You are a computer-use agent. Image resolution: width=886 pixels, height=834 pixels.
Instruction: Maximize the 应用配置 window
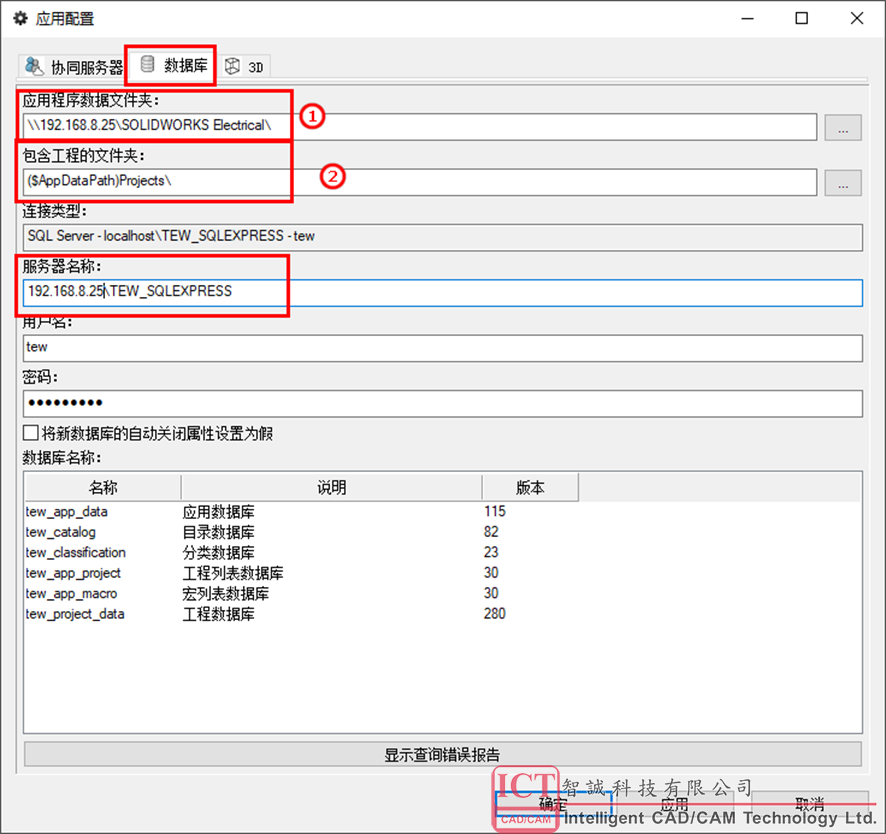801,19
